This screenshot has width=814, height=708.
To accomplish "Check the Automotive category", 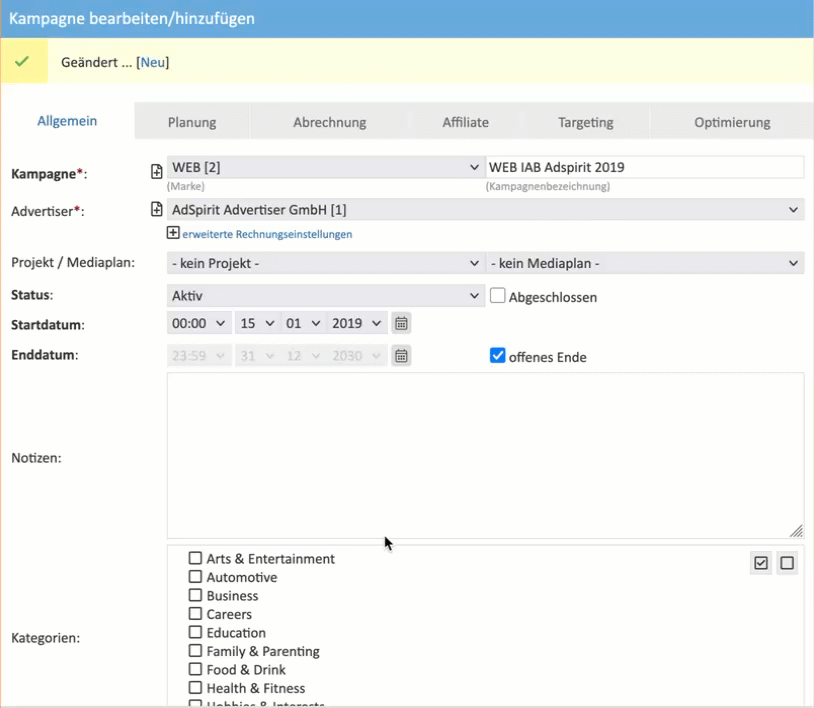I will pyautogui.click(x=195, y=577).
